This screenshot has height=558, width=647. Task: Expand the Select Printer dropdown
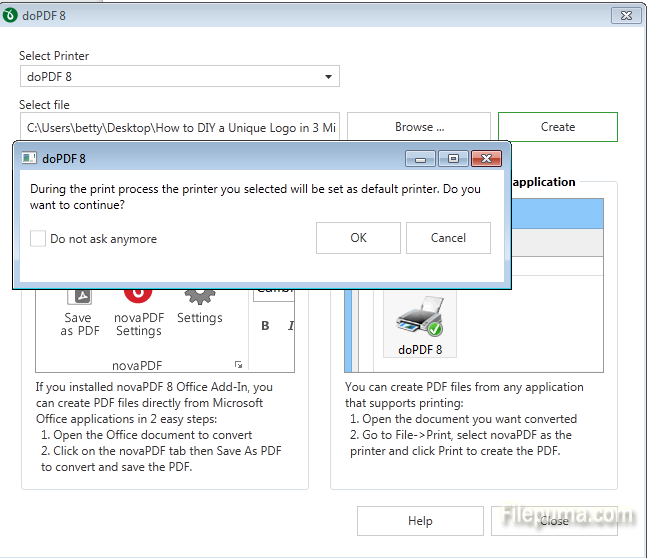coord(328,77)
